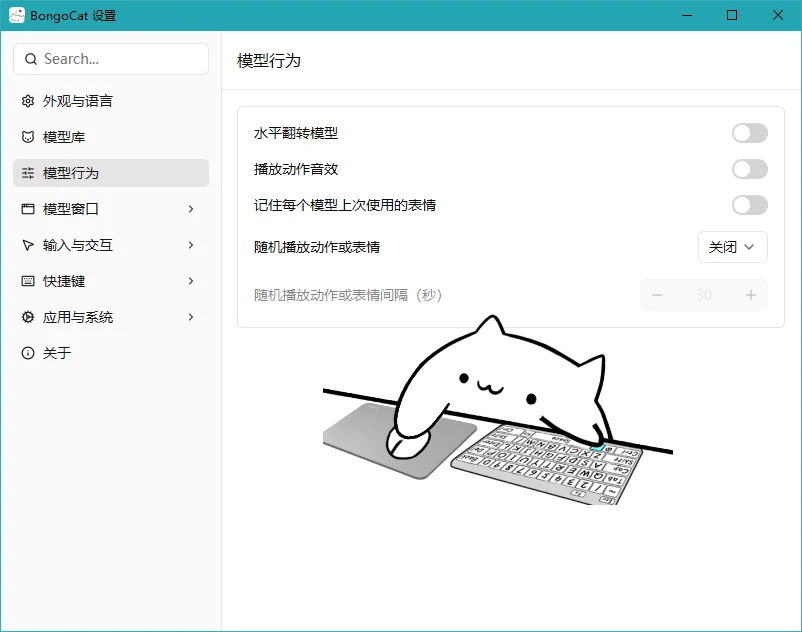
Task: Click the window icon beside 模型窗口
Action: (x=28, y=209)
